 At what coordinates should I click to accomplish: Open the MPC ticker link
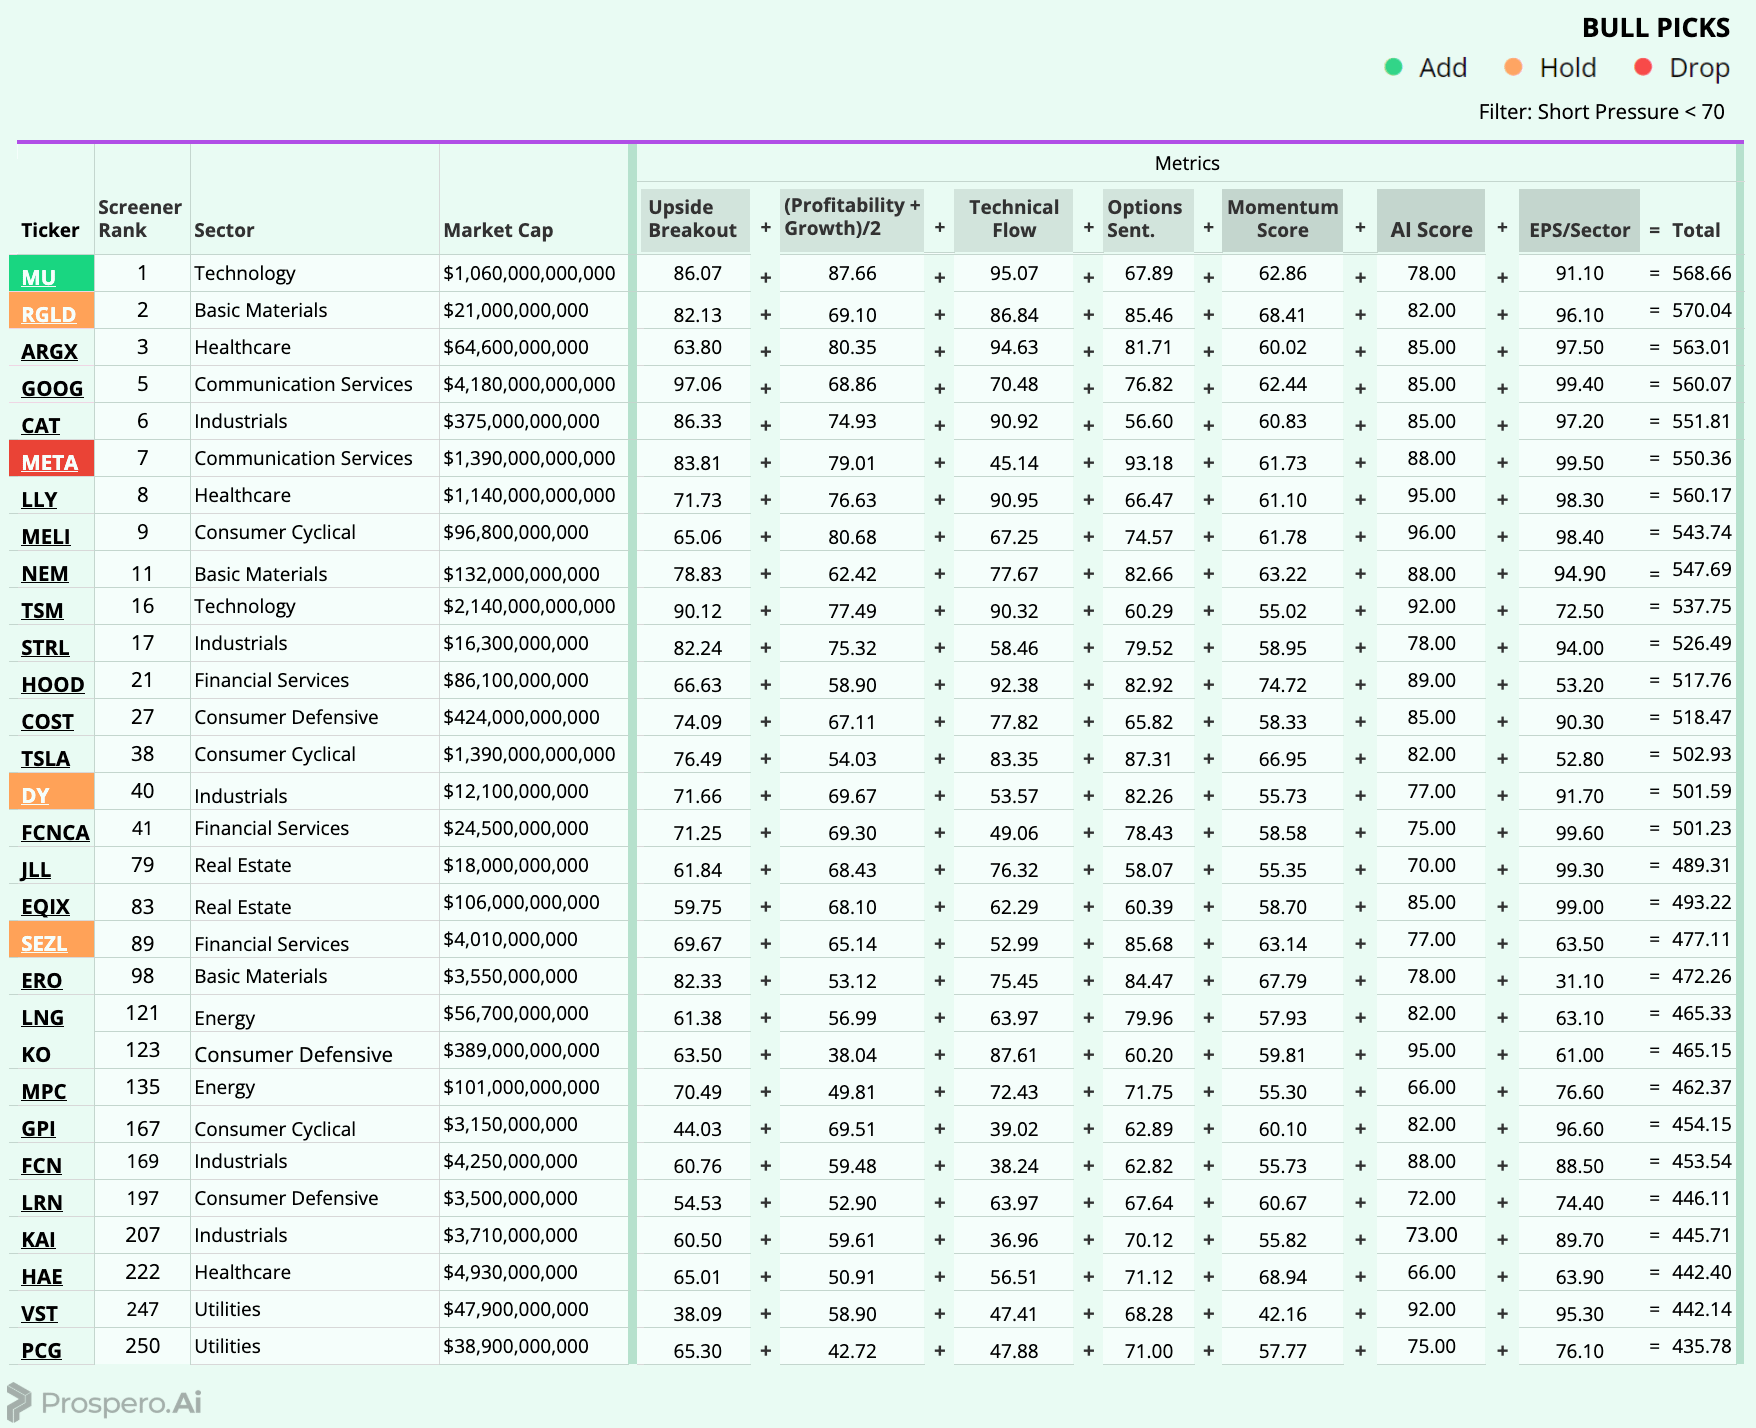click(x=44, y=1091)
